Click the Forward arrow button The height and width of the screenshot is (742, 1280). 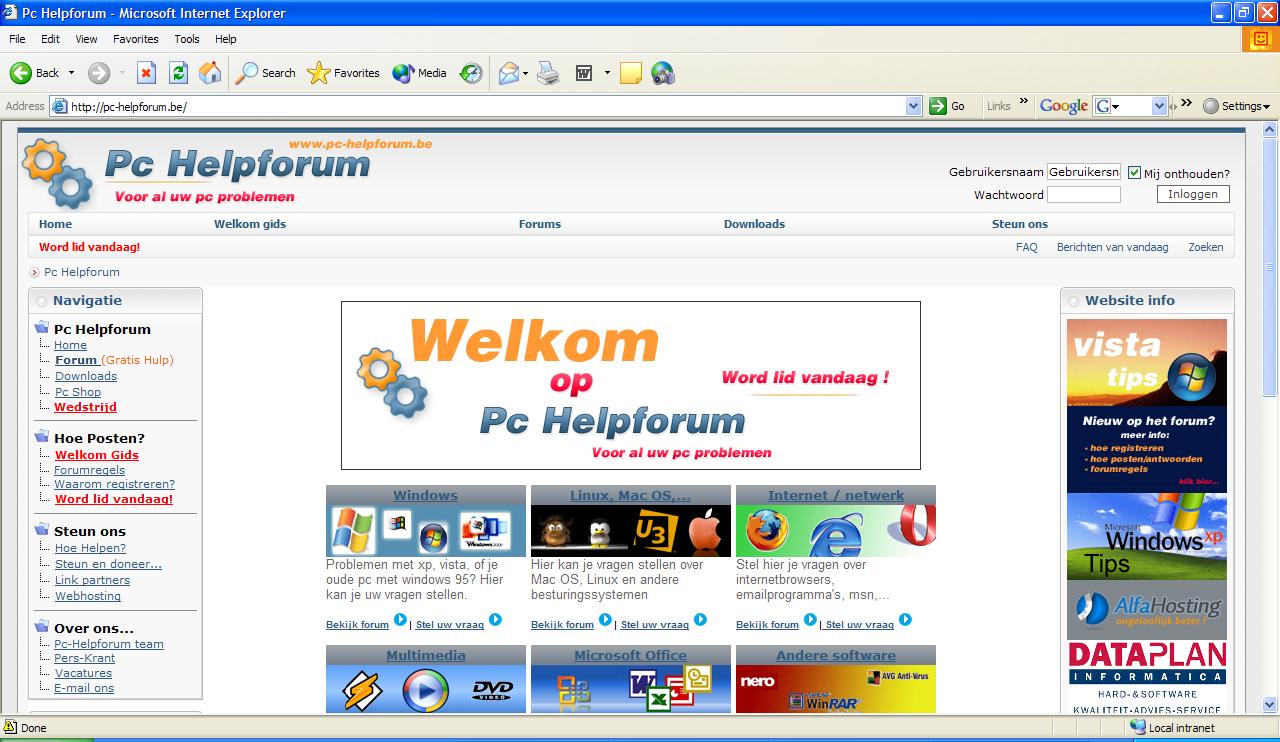tap(99, 73)
